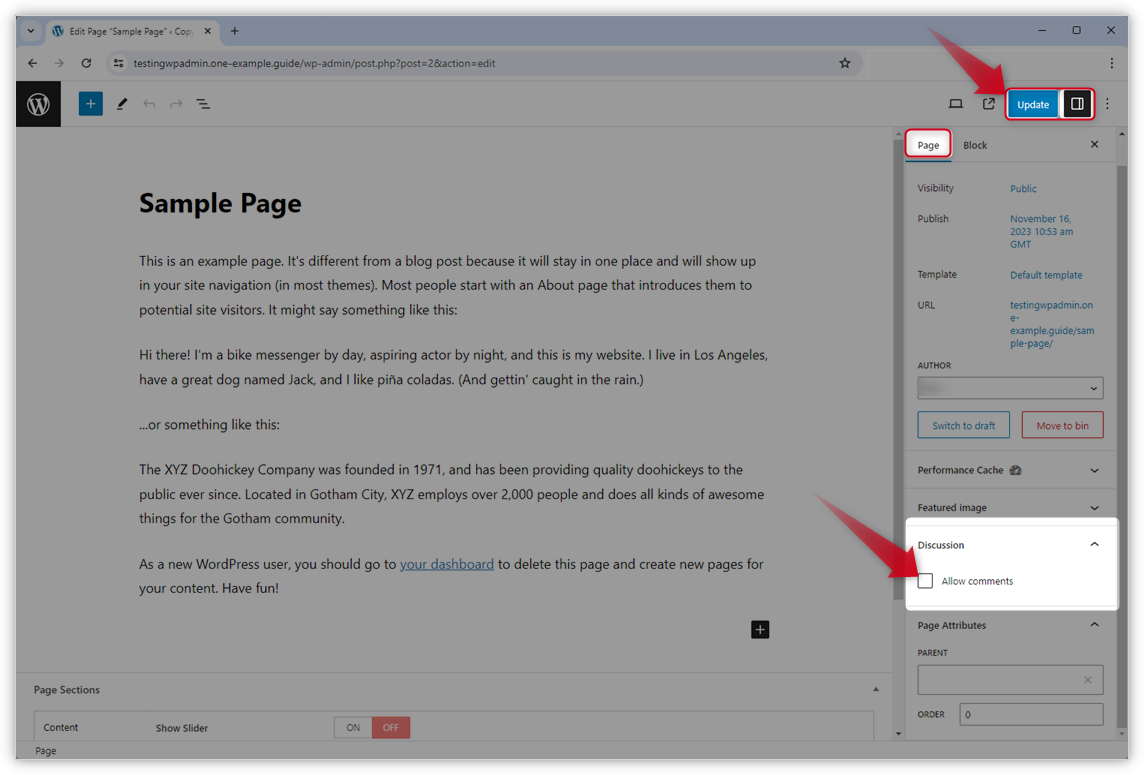This screenshot has height=775, width=1144.
Task: Follow the 'your dashboard' link
Action: click(446, 563)
